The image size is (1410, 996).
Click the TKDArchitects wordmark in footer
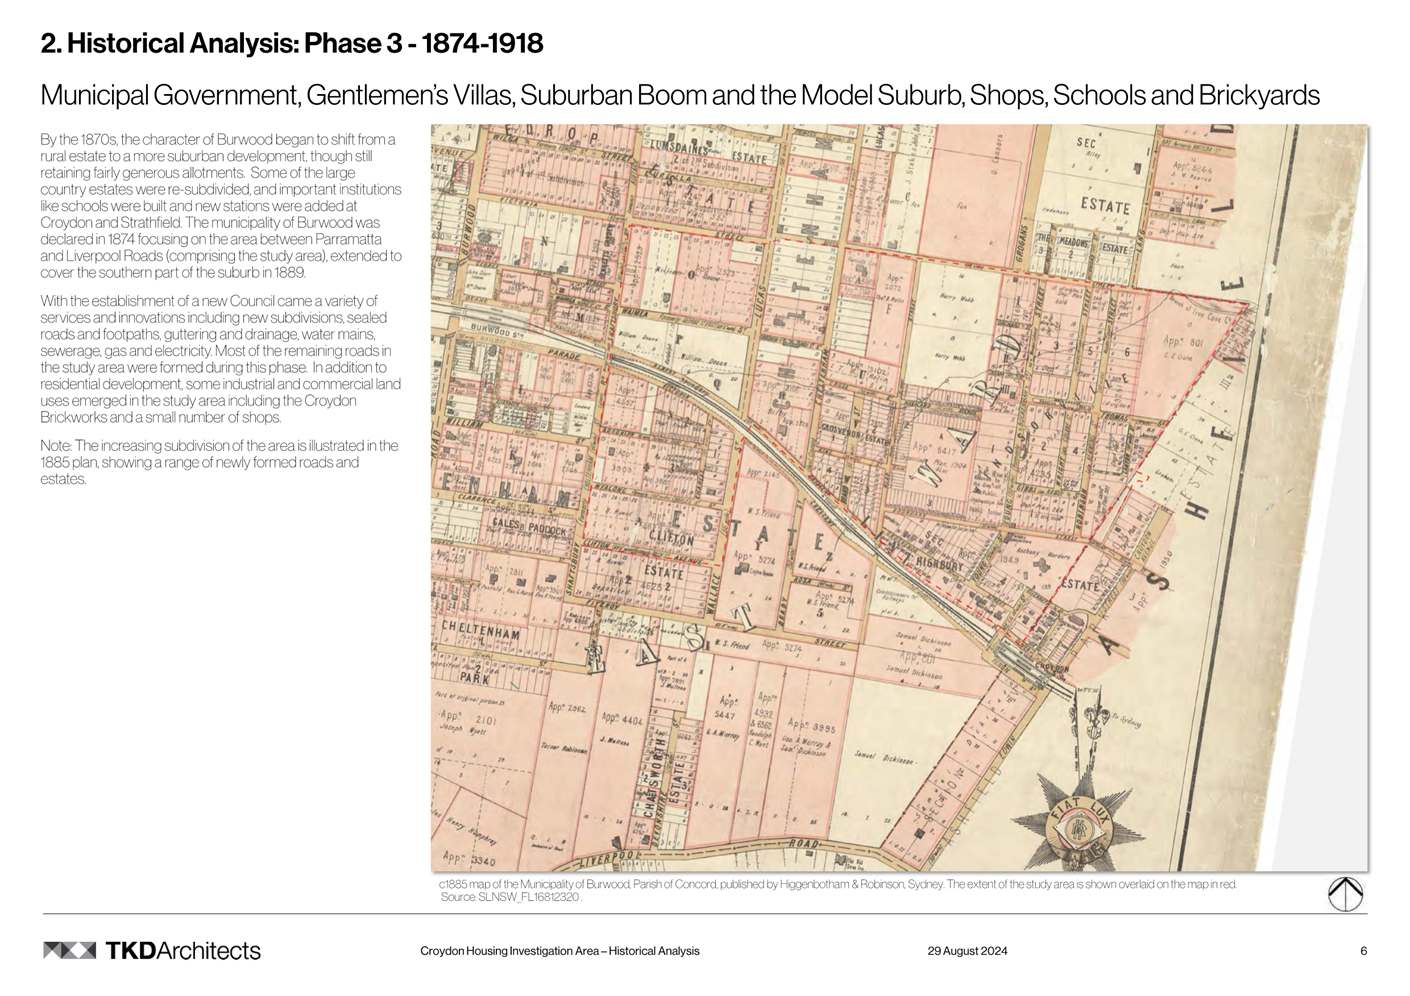tap(183, 950)
